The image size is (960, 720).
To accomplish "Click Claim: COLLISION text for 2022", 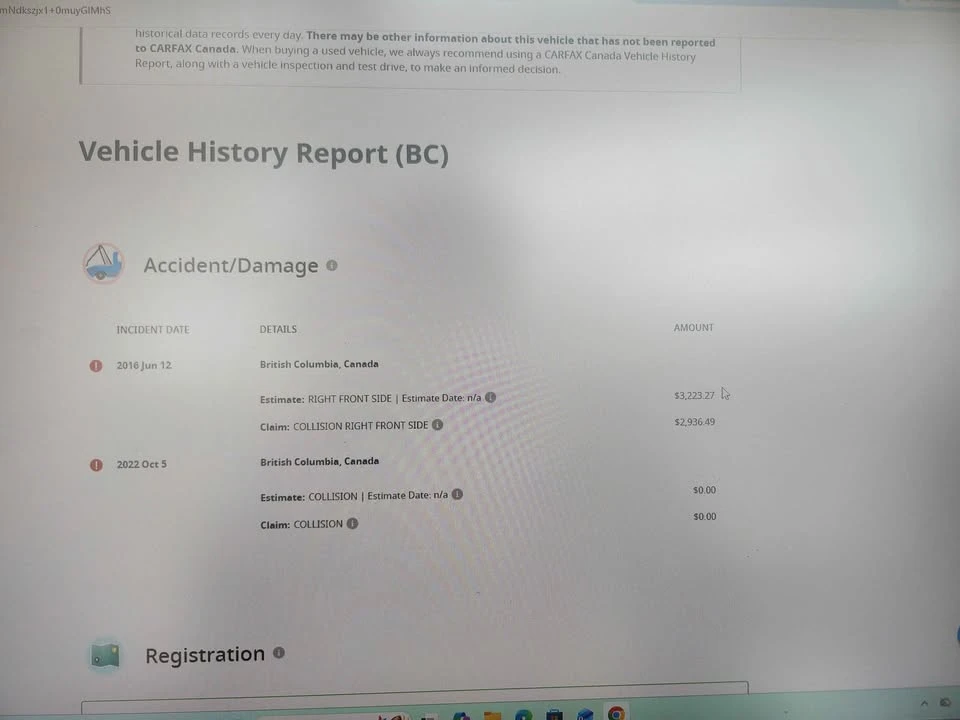I will click(x=301, y=525).
